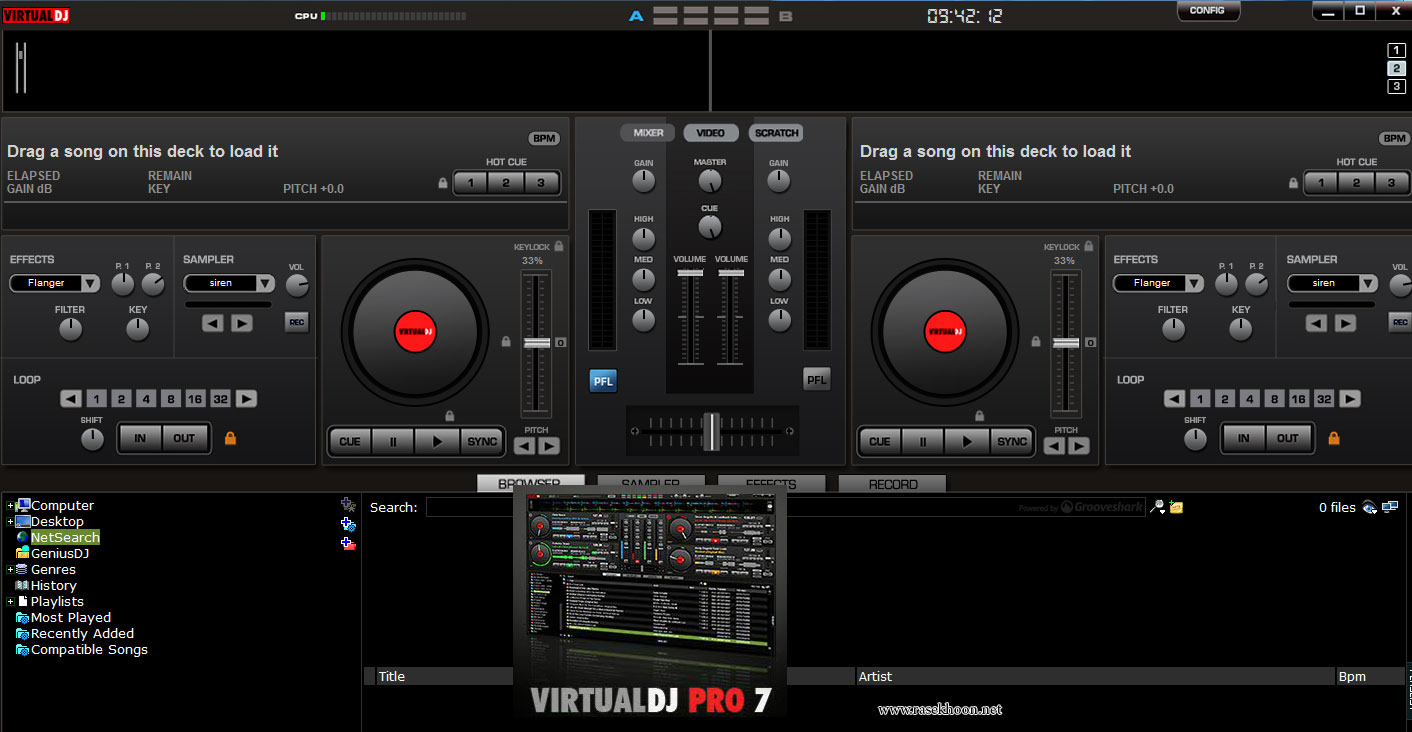
Task: Open the EFFECTS tab
Action: click(771, 484)
